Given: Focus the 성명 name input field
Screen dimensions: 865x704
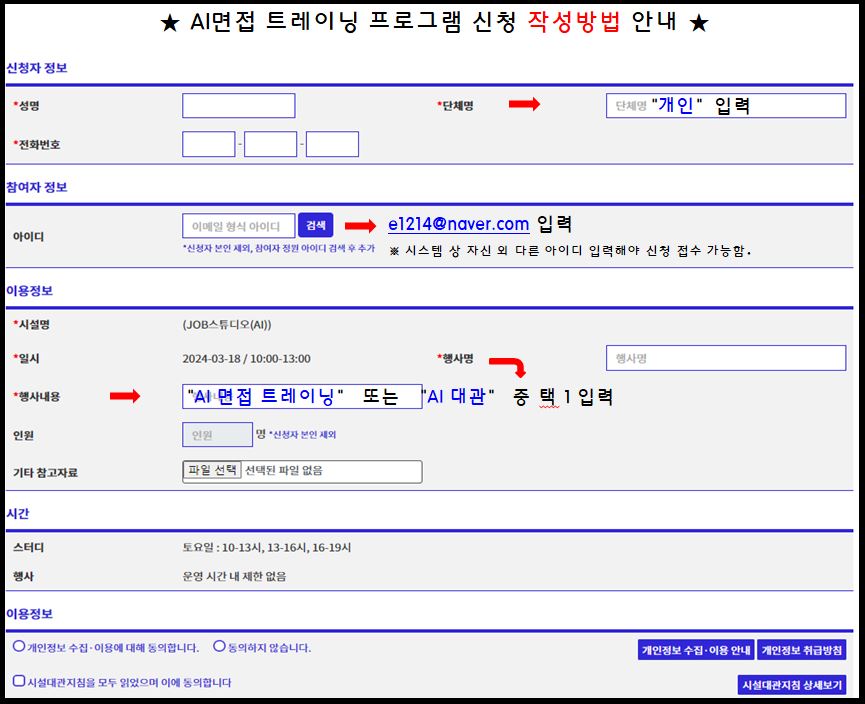Looking at the screenshot, I should [x=238, y=106].
